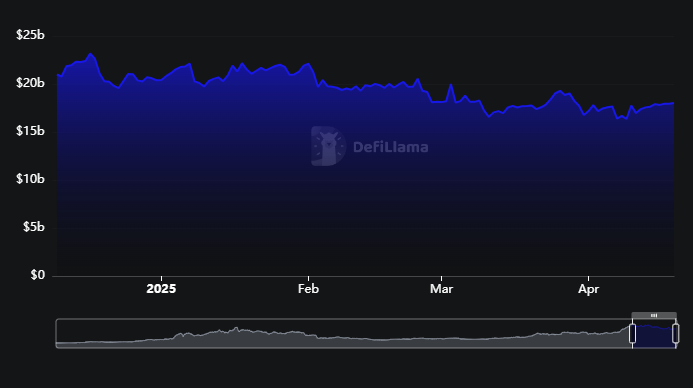Click the $20b y-axis label
Image resolution: width=693 pixels, height=388 pixels.
(x=30, y=83)
